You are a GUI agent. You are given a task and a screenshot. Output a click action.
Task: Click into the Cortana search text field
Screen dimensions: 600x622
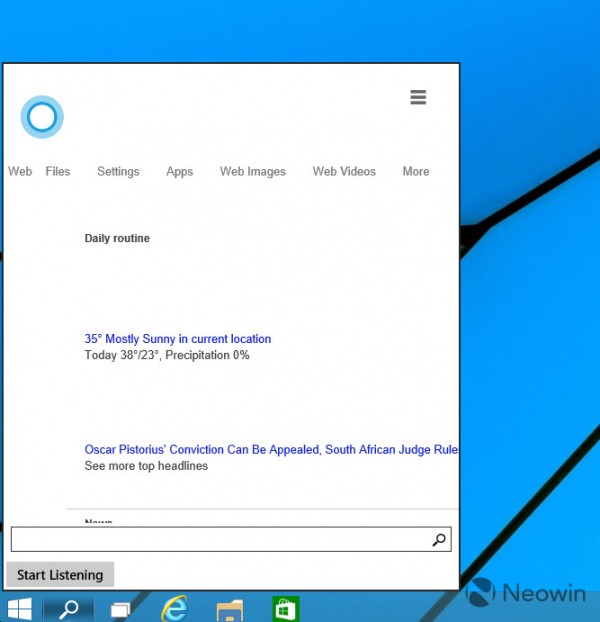click(x=220, y=540)
